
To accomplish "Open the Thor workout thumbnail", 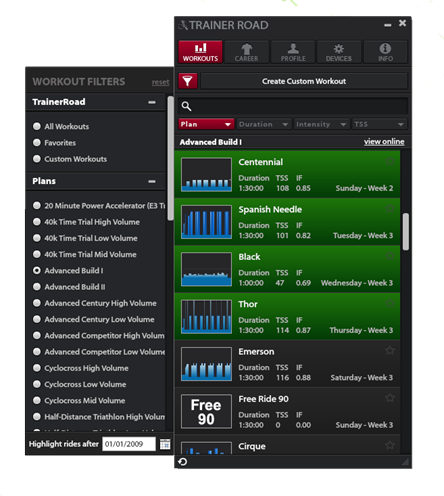I will 206,316.
